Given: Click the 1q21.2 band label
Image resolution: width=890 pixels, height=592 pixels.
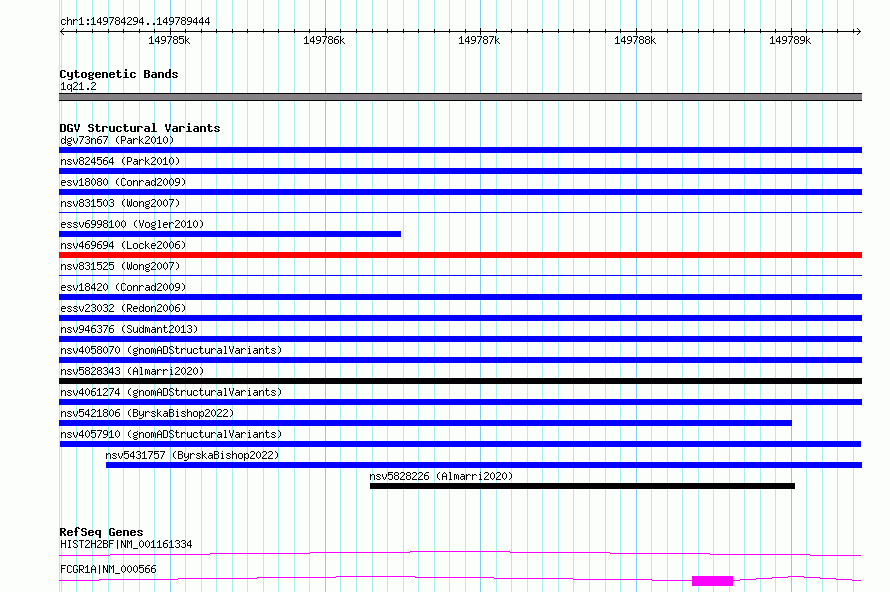Looking at the screenshot, I should 78,86.
